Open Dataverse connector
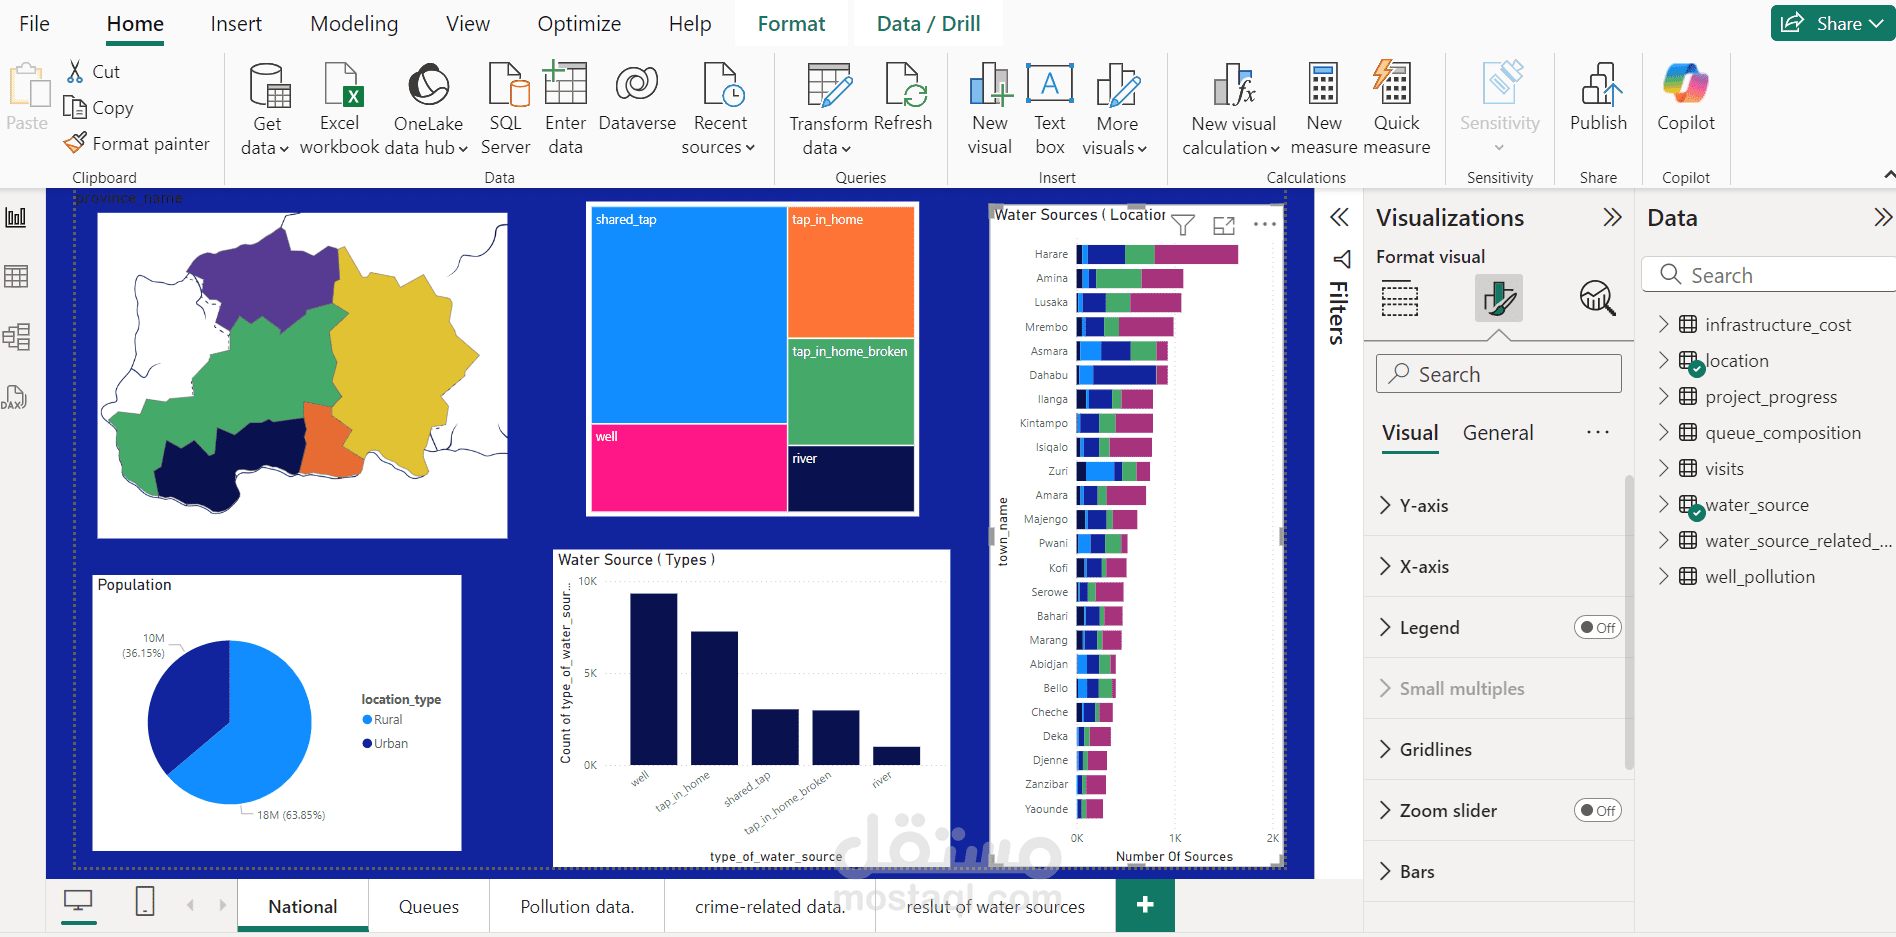 (x=637, y=97)
